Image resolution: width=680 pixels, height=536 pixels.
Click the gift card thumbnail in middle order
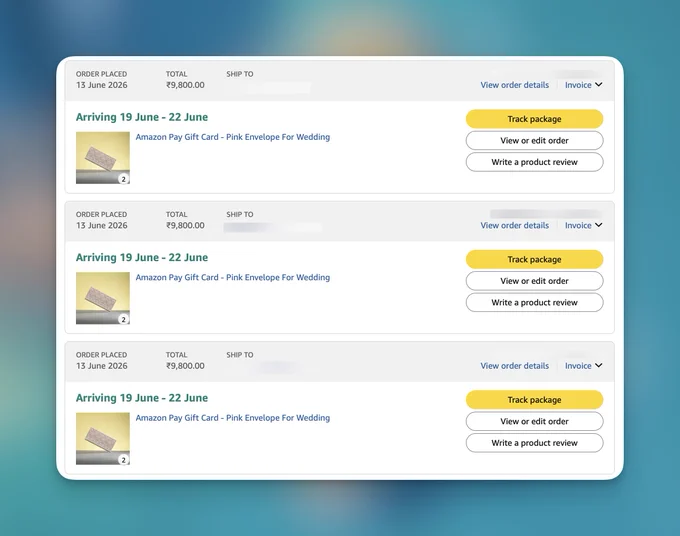pyautogui.click(x=103, y=298)
